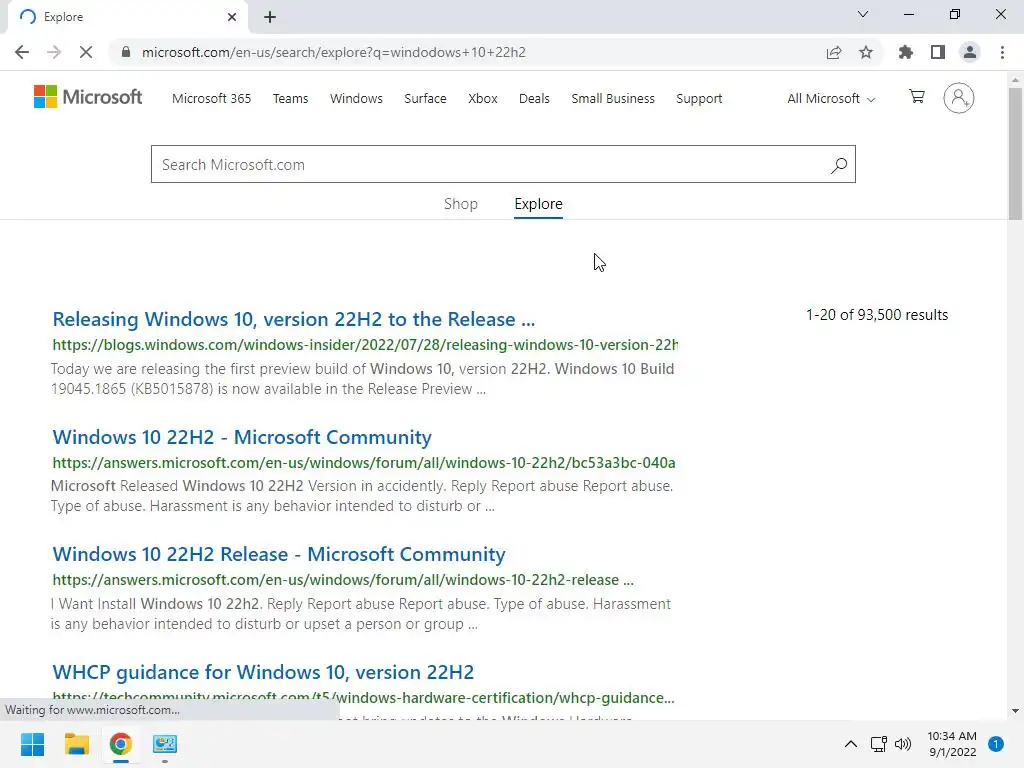Screen dimensions: 1024x768
Task: Click scrollbar down arrow
Action: (x=1015, y=711)
